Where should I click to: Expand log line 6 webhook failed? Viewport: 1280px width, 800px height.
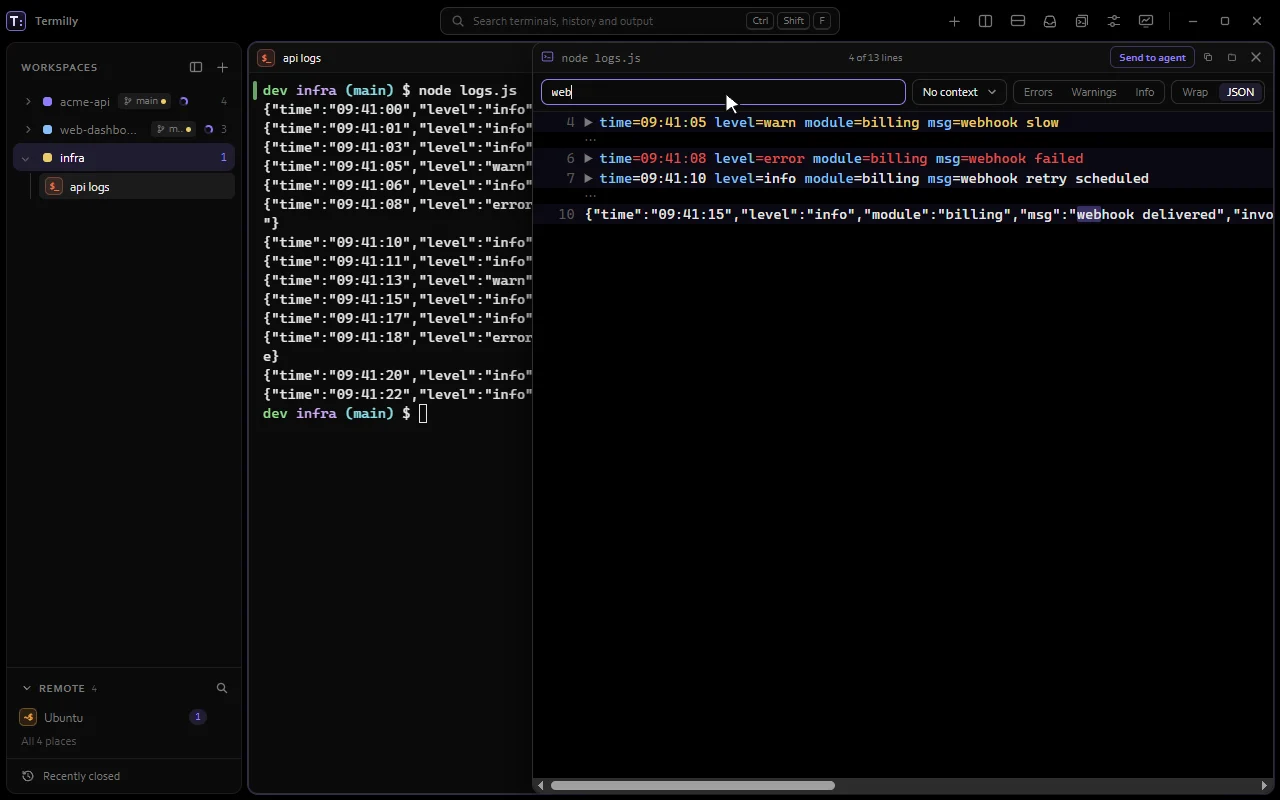point(588,159)
